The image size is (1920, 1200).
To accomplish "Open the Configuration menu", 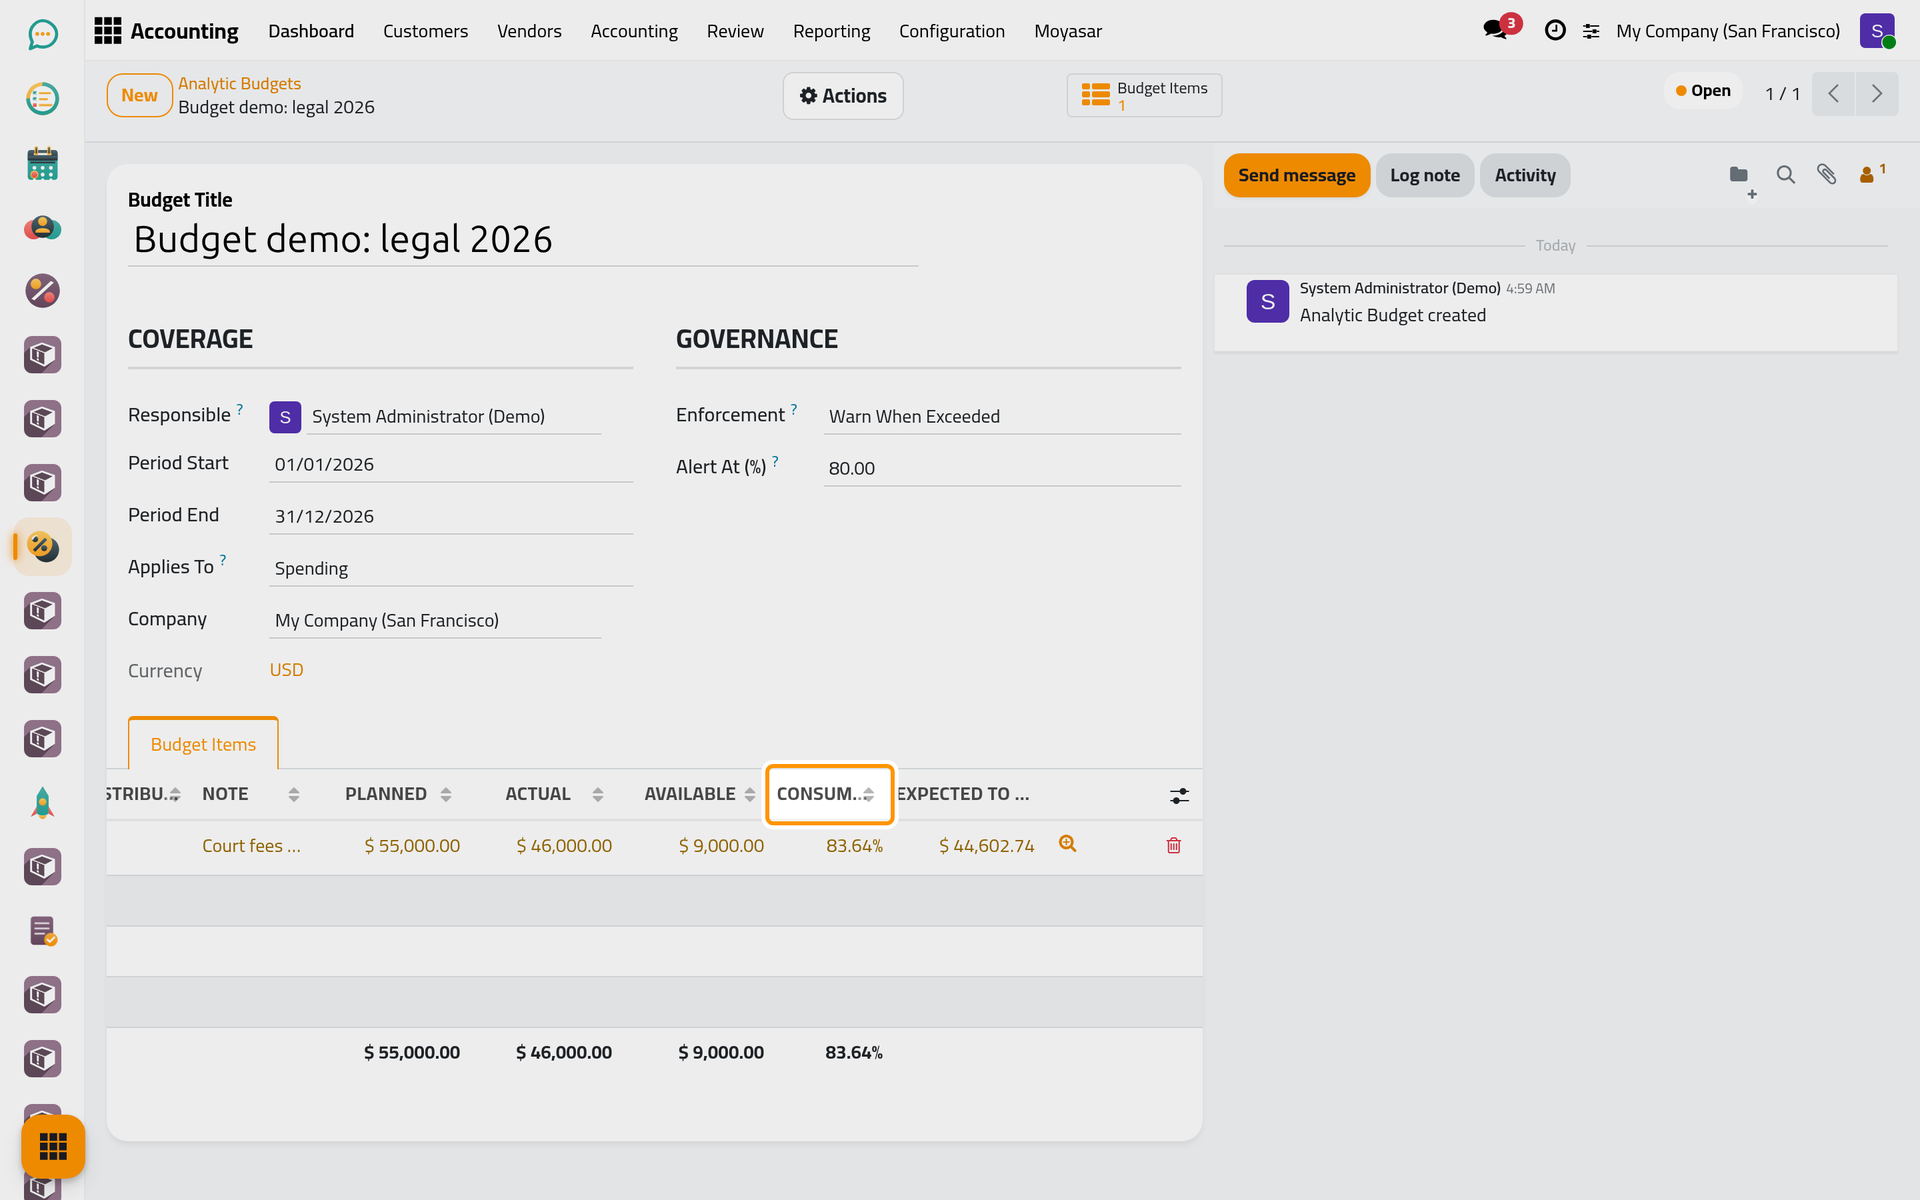I will click(x=951, y=31).
